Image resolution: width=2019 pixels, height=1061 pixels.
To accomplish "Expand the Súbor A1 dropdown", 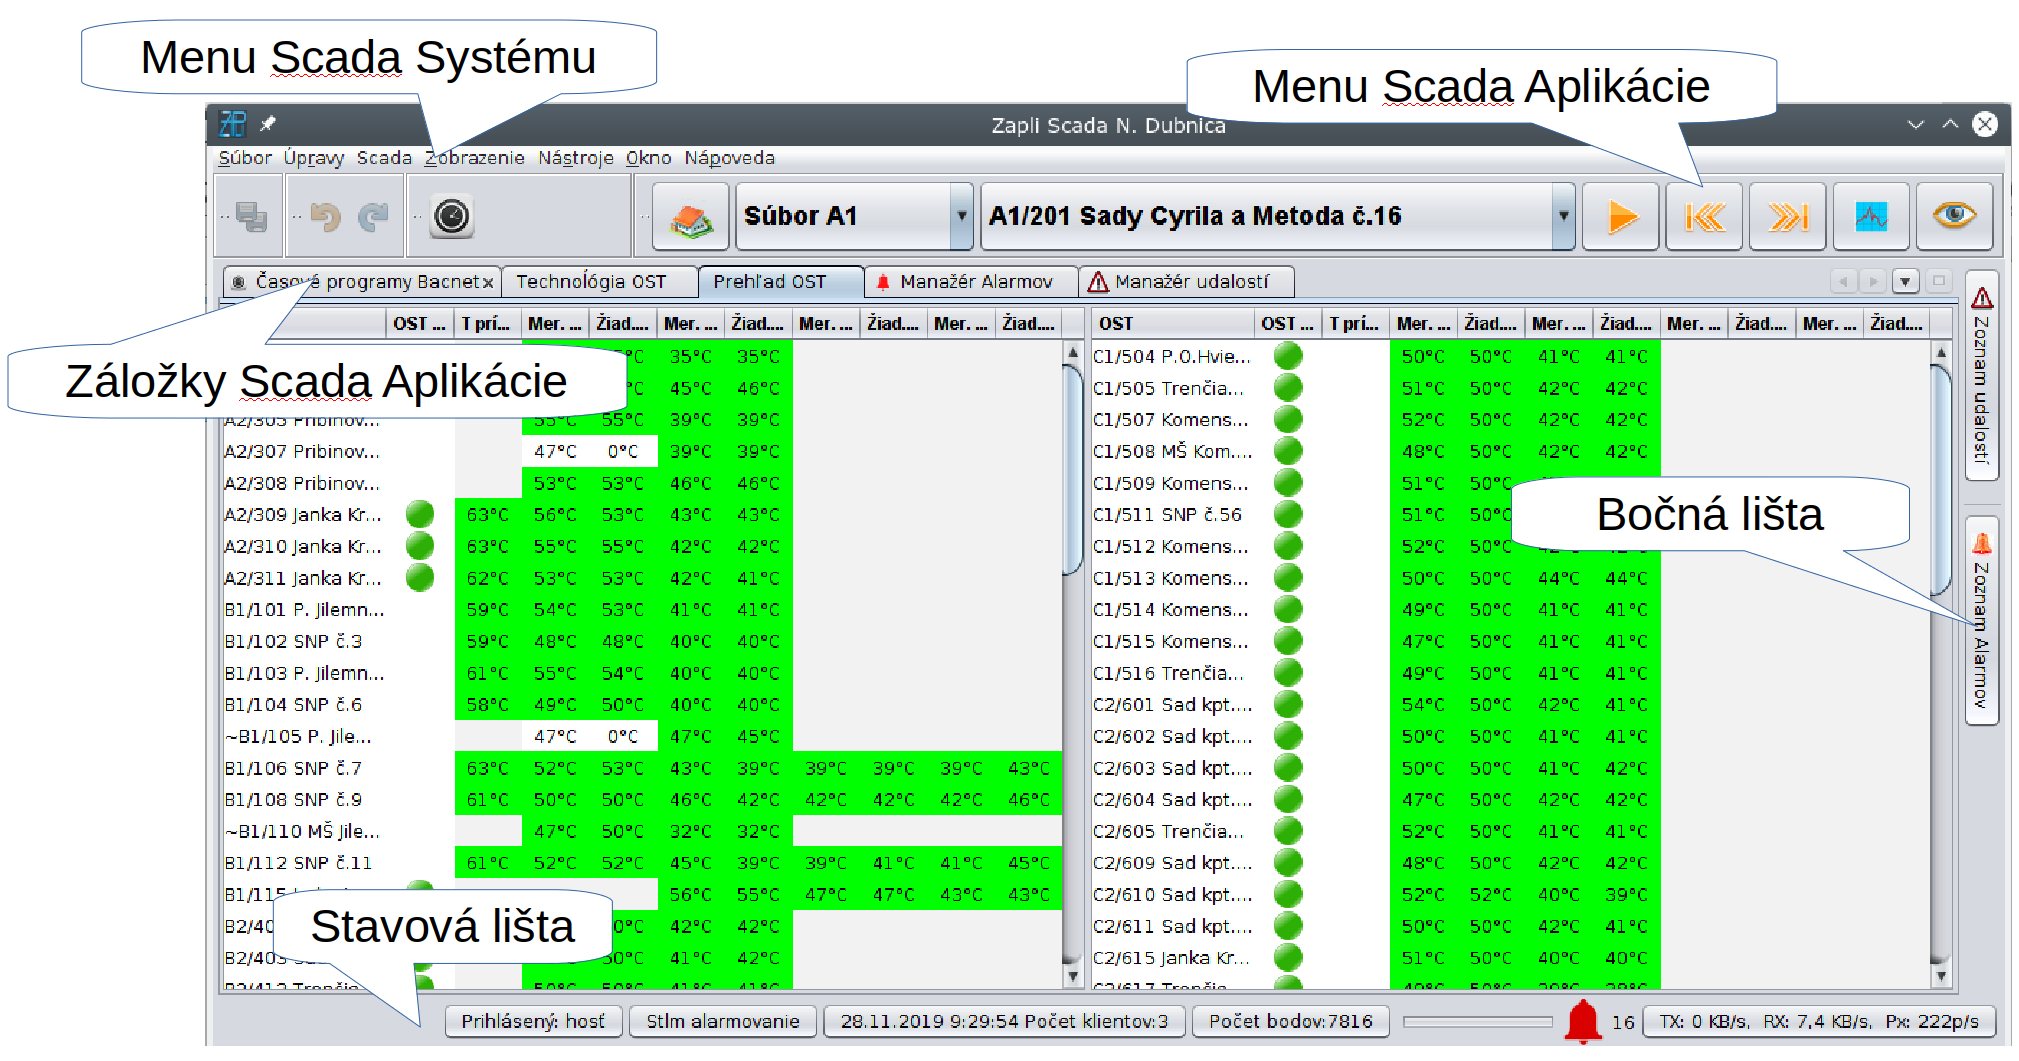I will [x=961, y=216].
